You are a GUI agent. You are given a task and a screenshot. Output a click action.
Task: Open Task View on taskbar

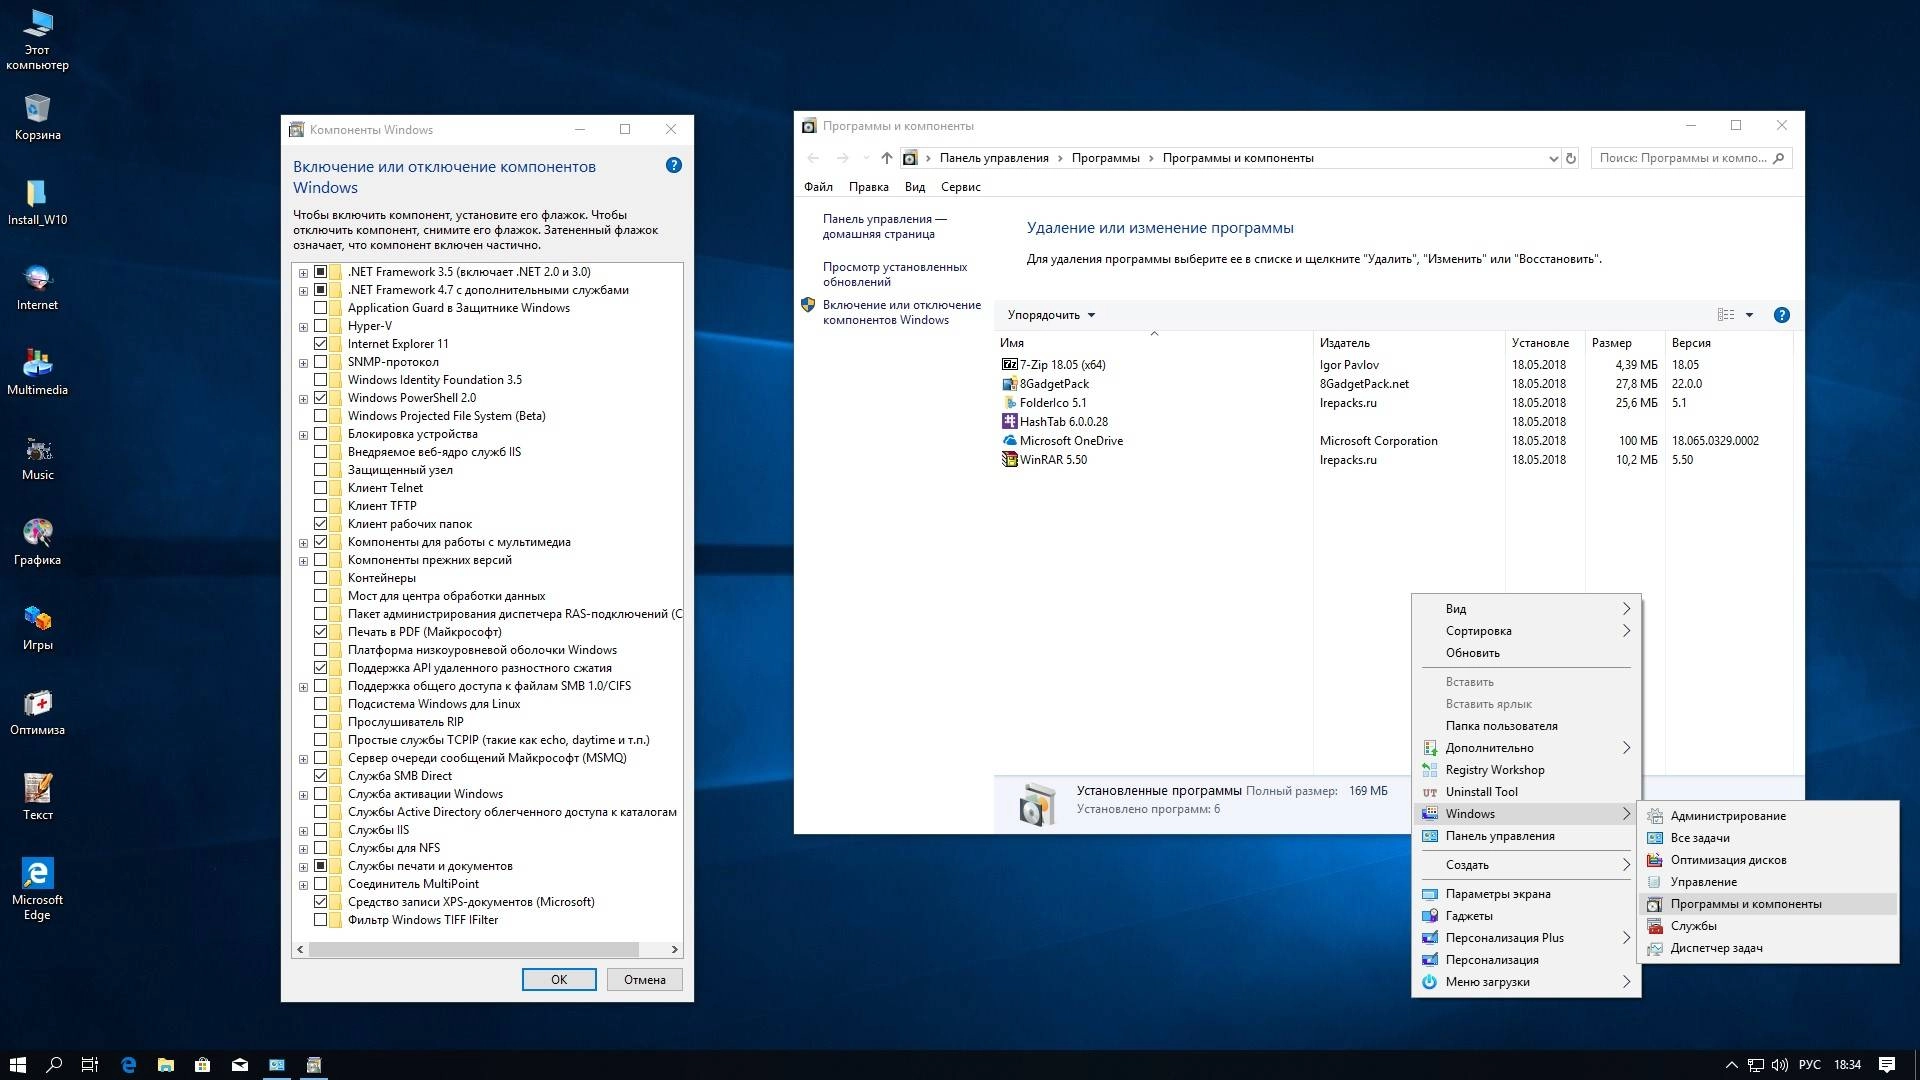(90, 1065)
